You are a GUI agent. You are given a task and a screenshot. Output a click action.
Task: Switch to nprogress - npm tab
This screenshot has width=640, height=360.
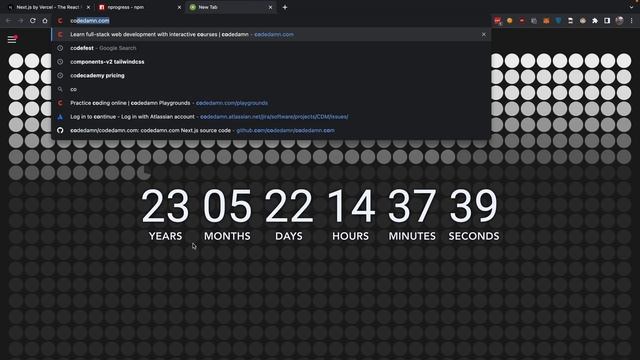pos(139,7)
